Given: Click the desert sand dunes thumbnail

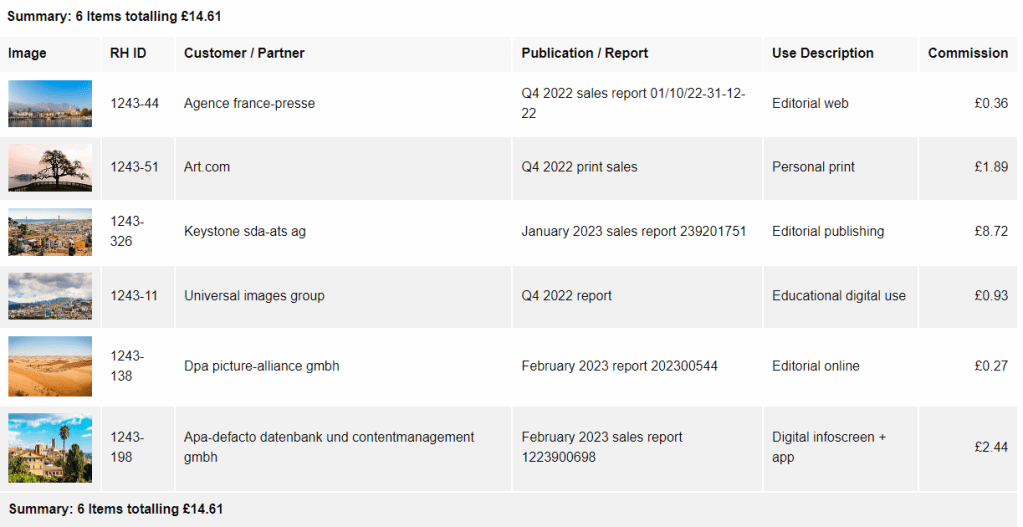Looking at the screenshot, I should pos(50,366).
